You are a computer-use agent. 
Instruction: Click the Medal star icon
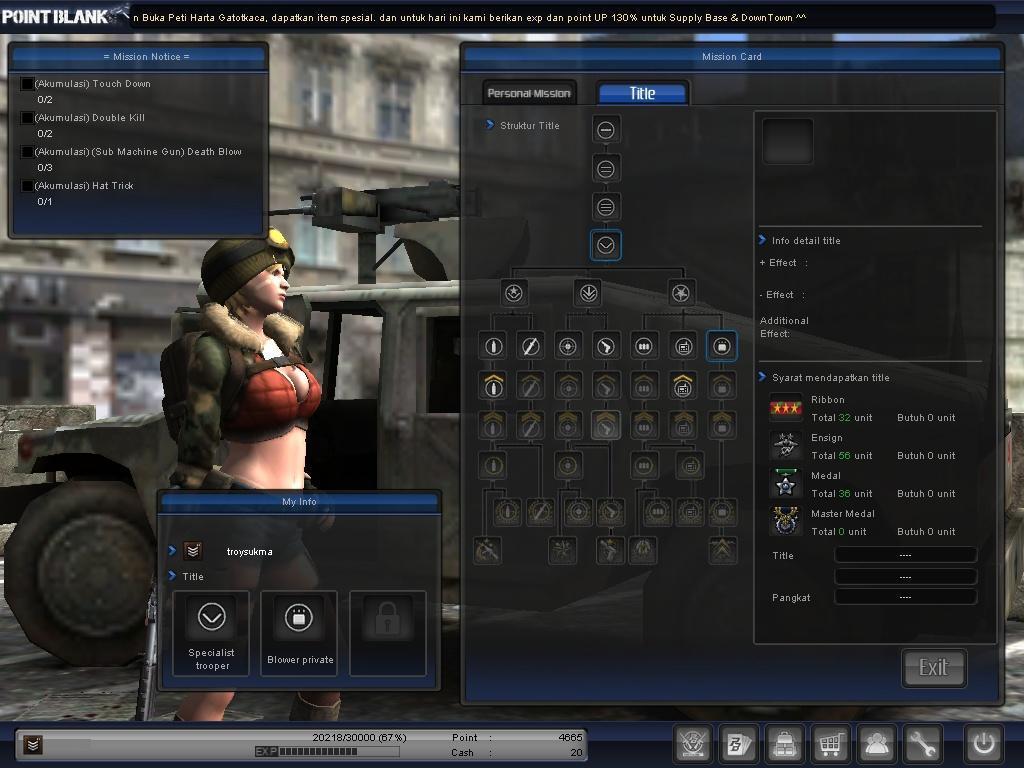785,485
